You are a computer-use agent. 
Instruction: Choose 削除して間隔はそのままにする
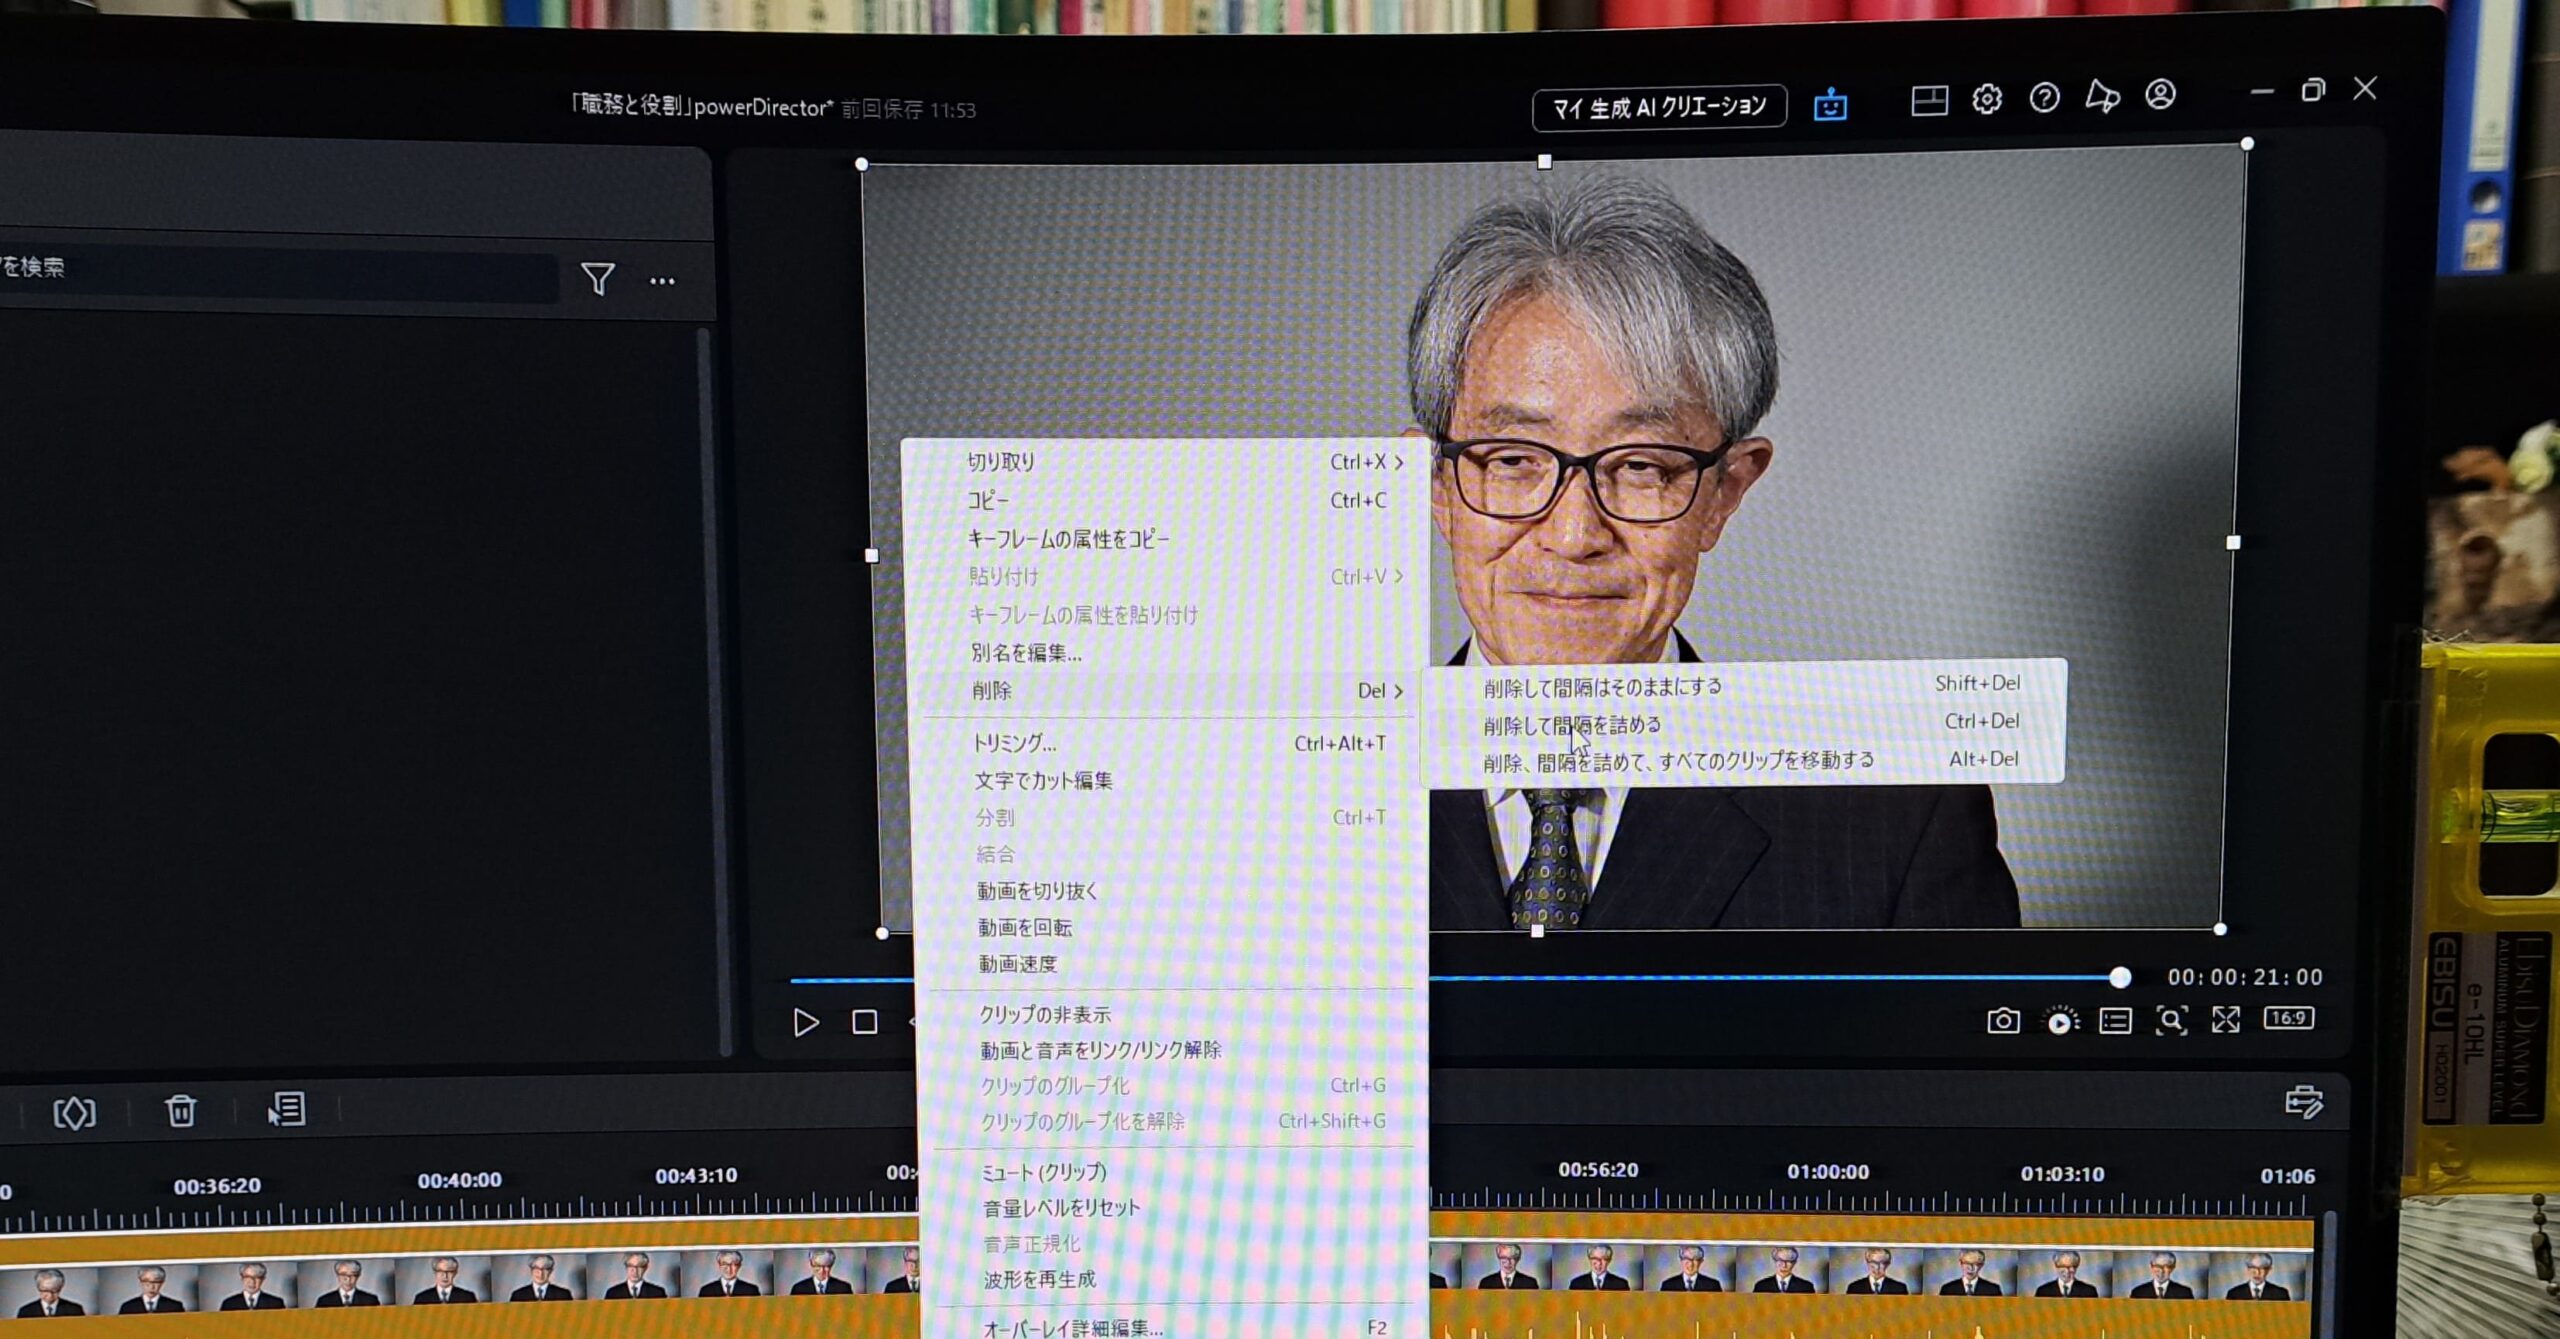(x=1602, y=686)
